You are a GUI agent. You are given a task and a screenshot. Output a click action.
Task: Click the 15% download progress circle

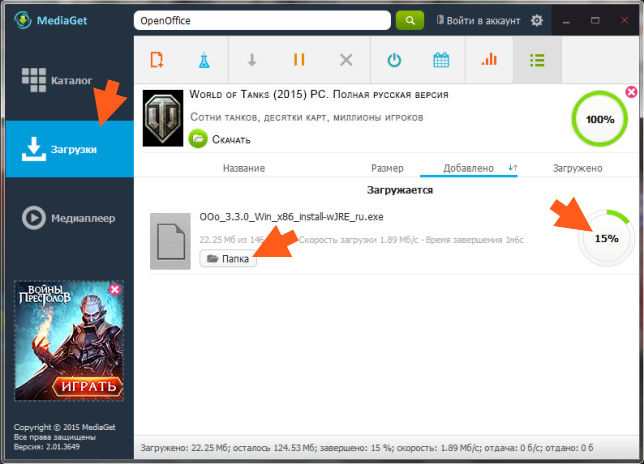606,238
